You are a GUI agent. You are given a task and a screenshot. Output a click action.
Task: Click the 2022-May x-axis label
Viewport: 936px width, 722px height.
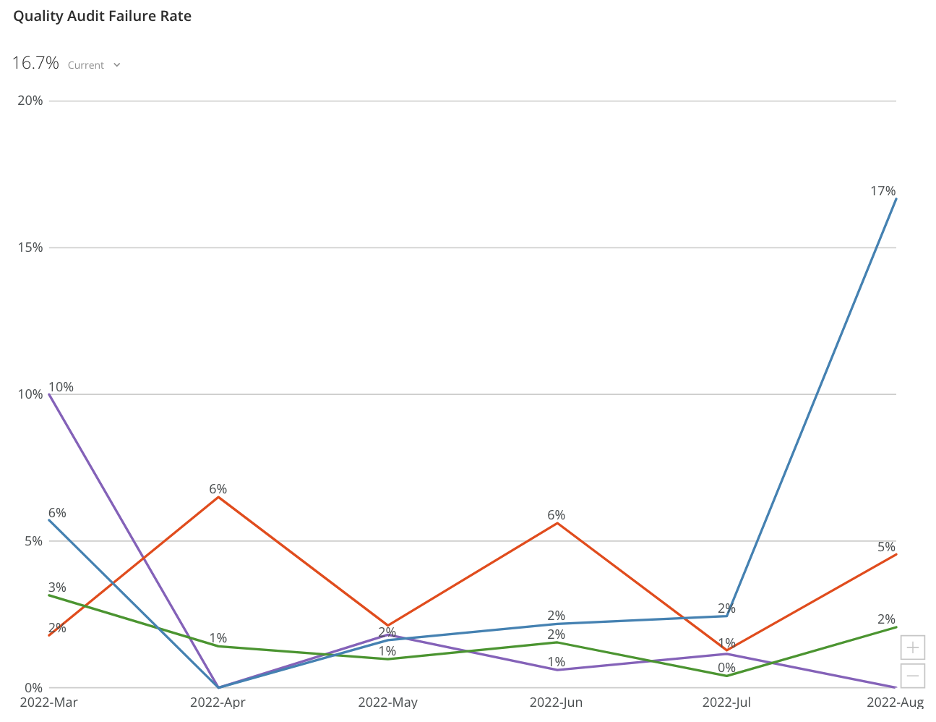[x=388, y=703]
